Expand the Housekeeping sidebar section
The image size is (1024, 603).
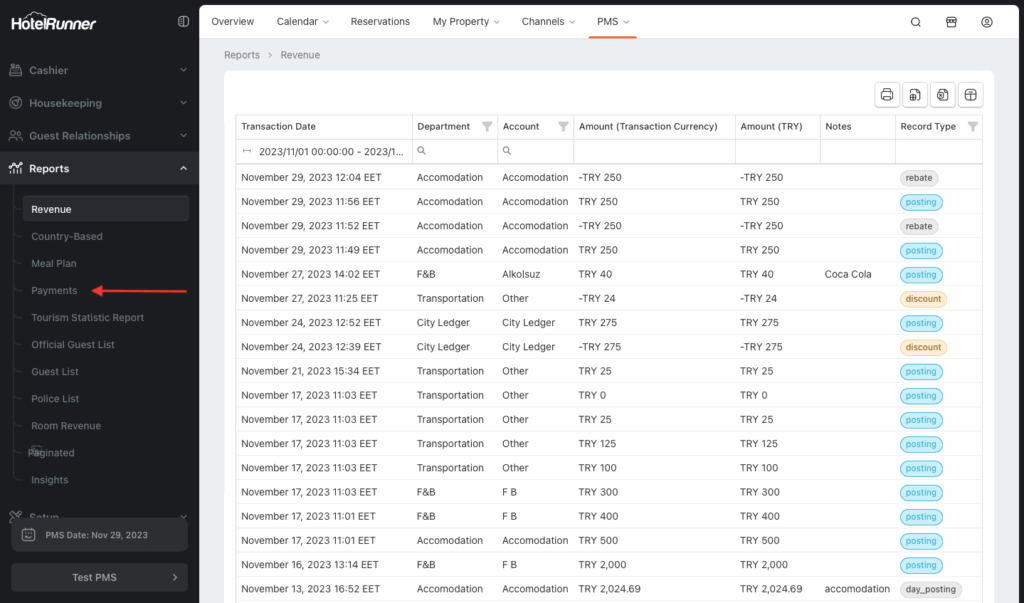coord(98,103)
